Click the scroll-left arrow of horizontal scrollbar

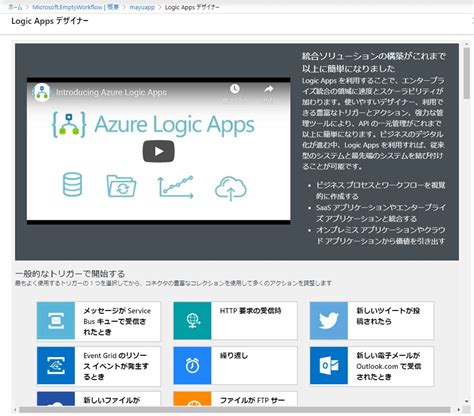[15, 410]
